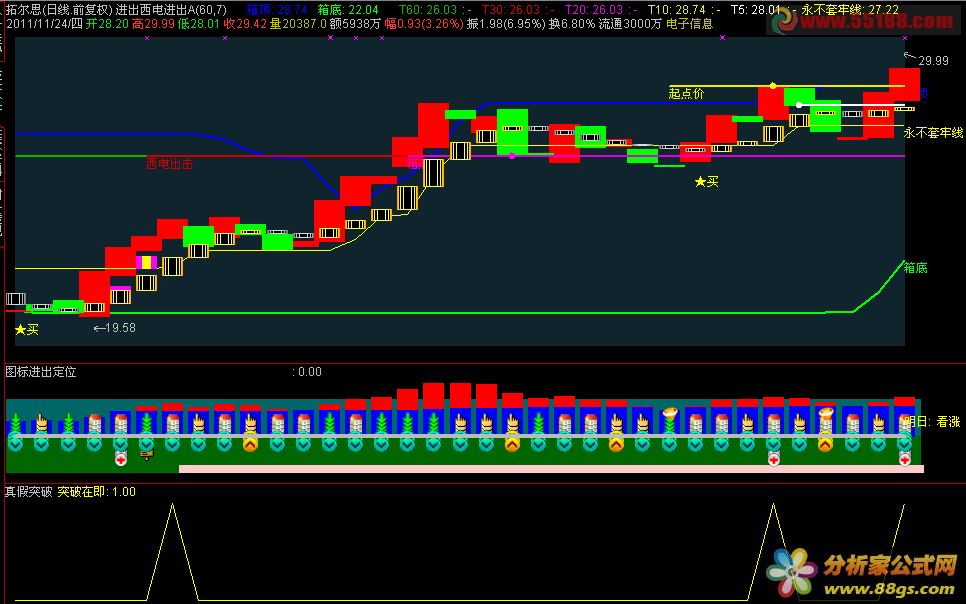
Task: Click the 电子信息 sector label
Action: point(689,24)
